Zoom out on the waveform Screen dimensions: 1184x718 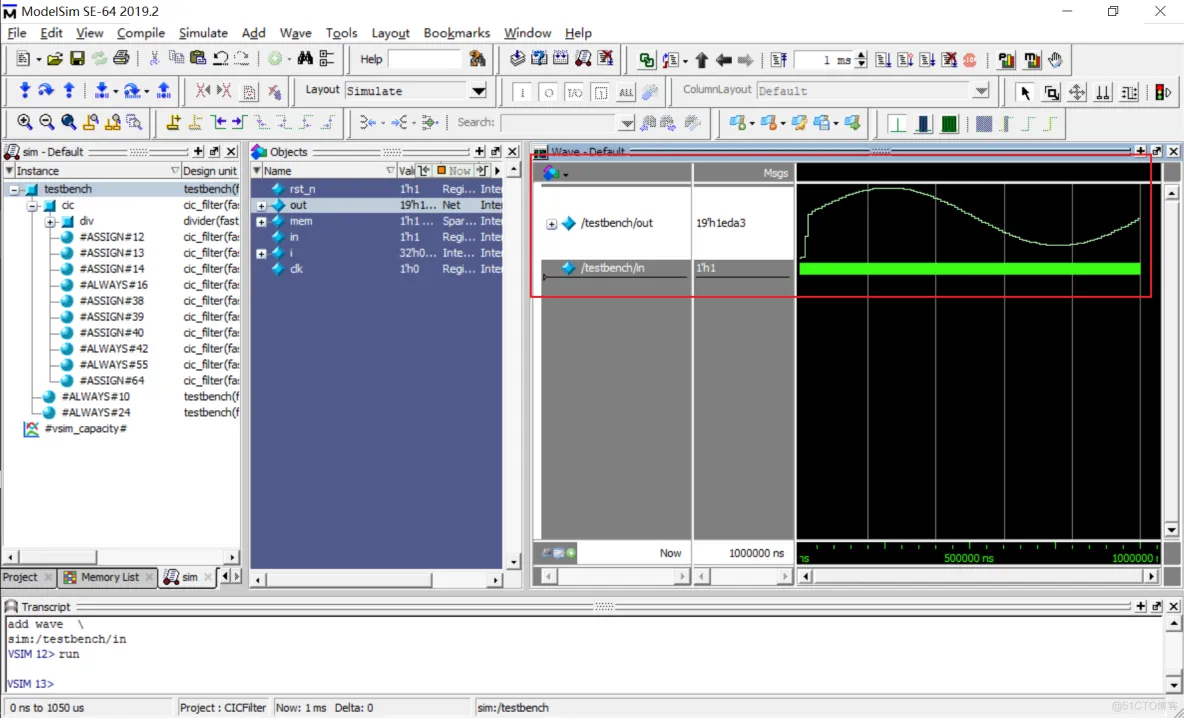tap(47, 122)
